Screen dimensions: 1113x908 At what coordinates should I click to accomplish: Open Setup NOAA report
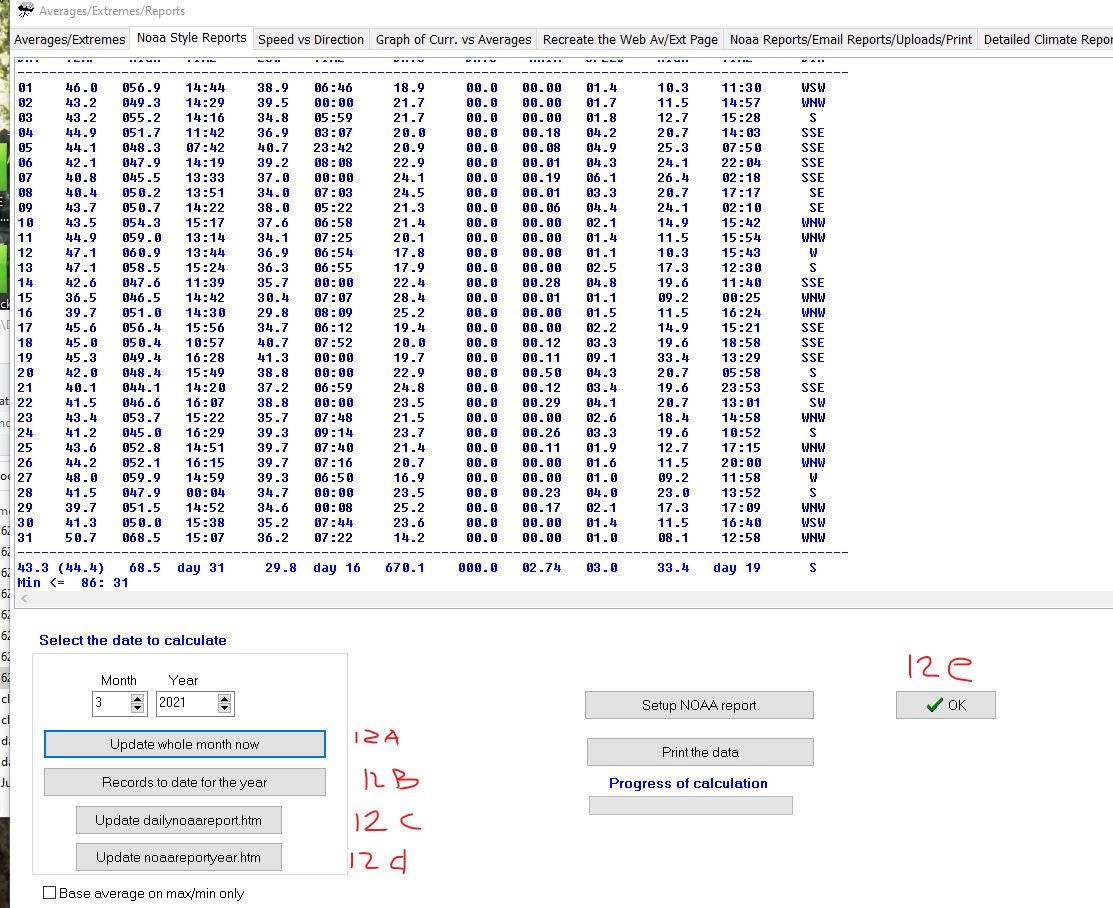tap(699, 705)
